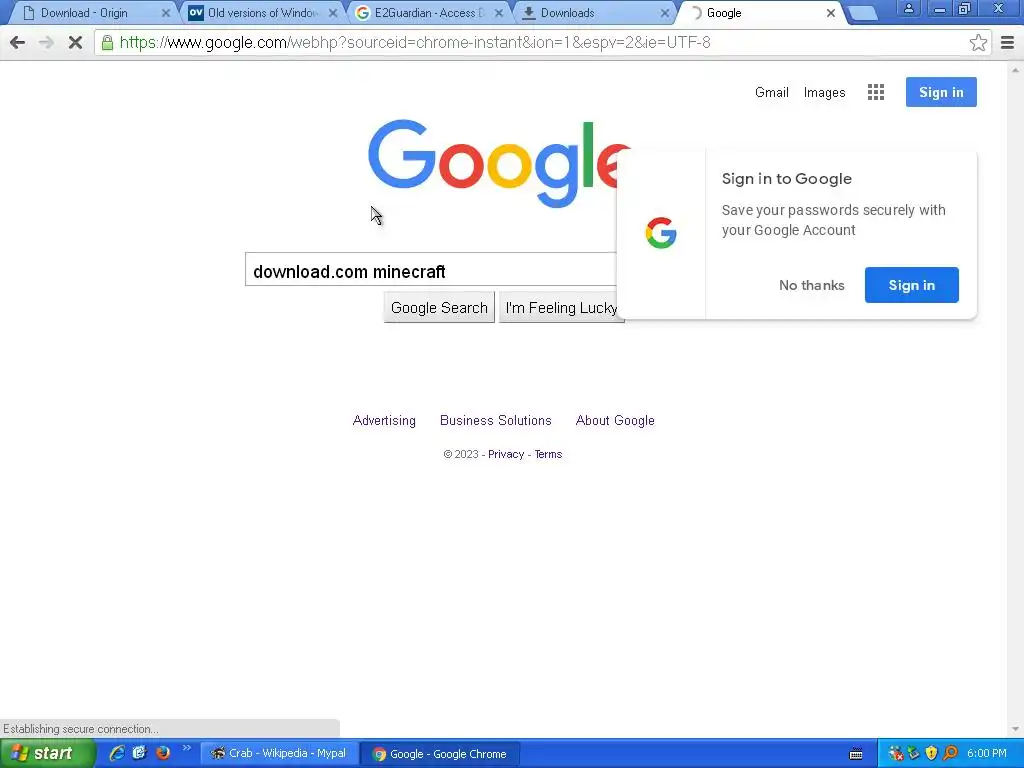Click Google - Google Chrome taskbar button

[x=440, y=754]
